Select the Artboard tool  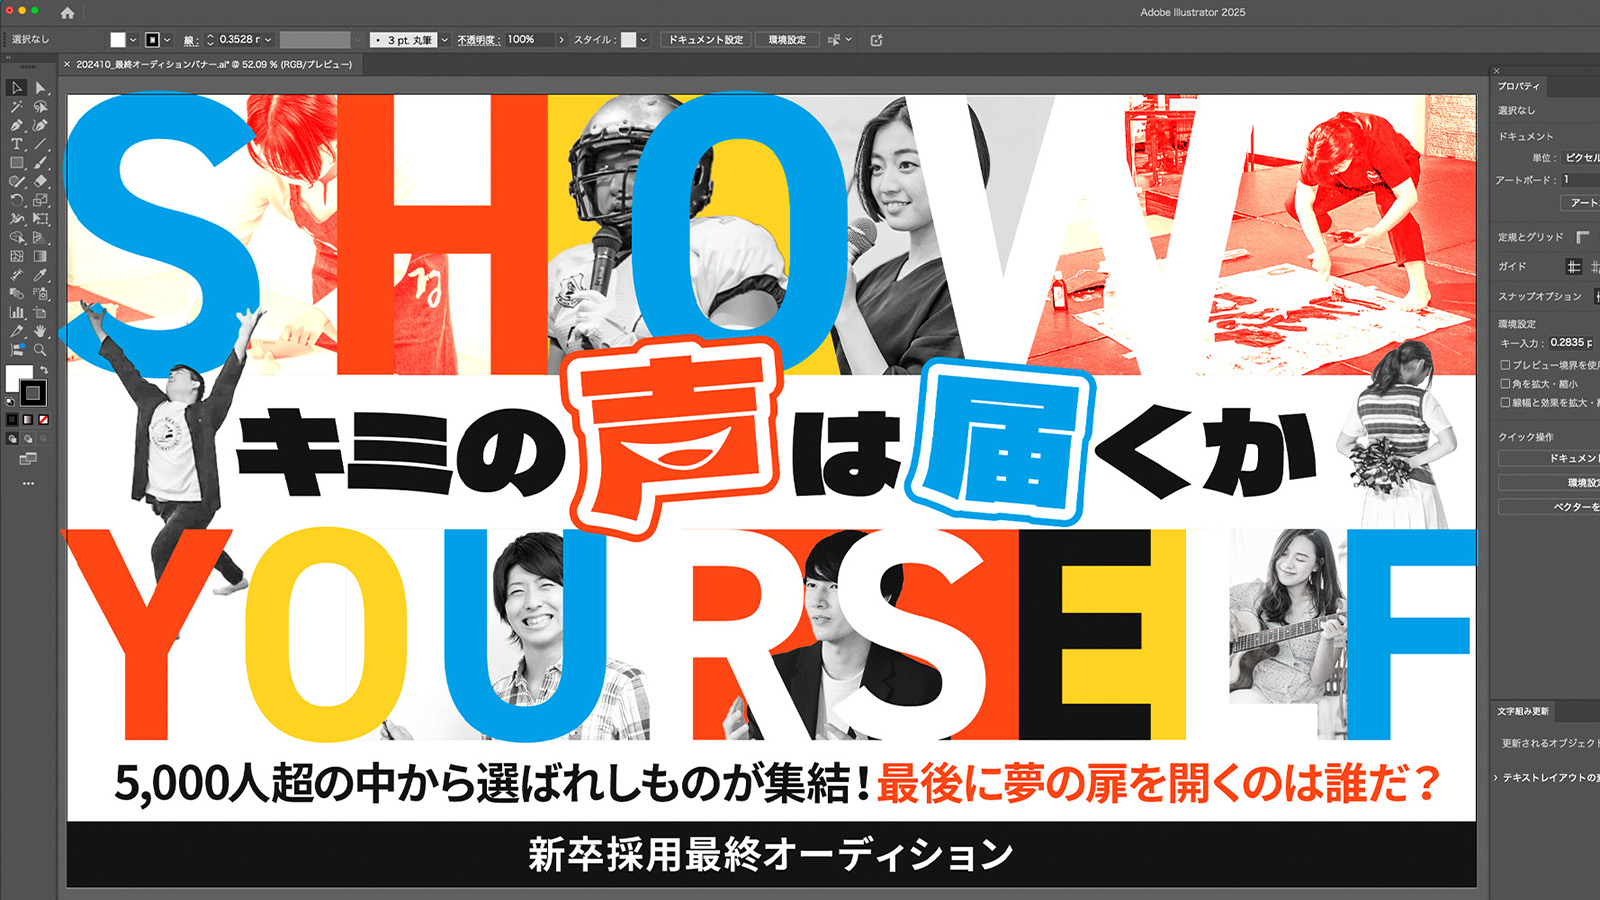coord(41,312)
